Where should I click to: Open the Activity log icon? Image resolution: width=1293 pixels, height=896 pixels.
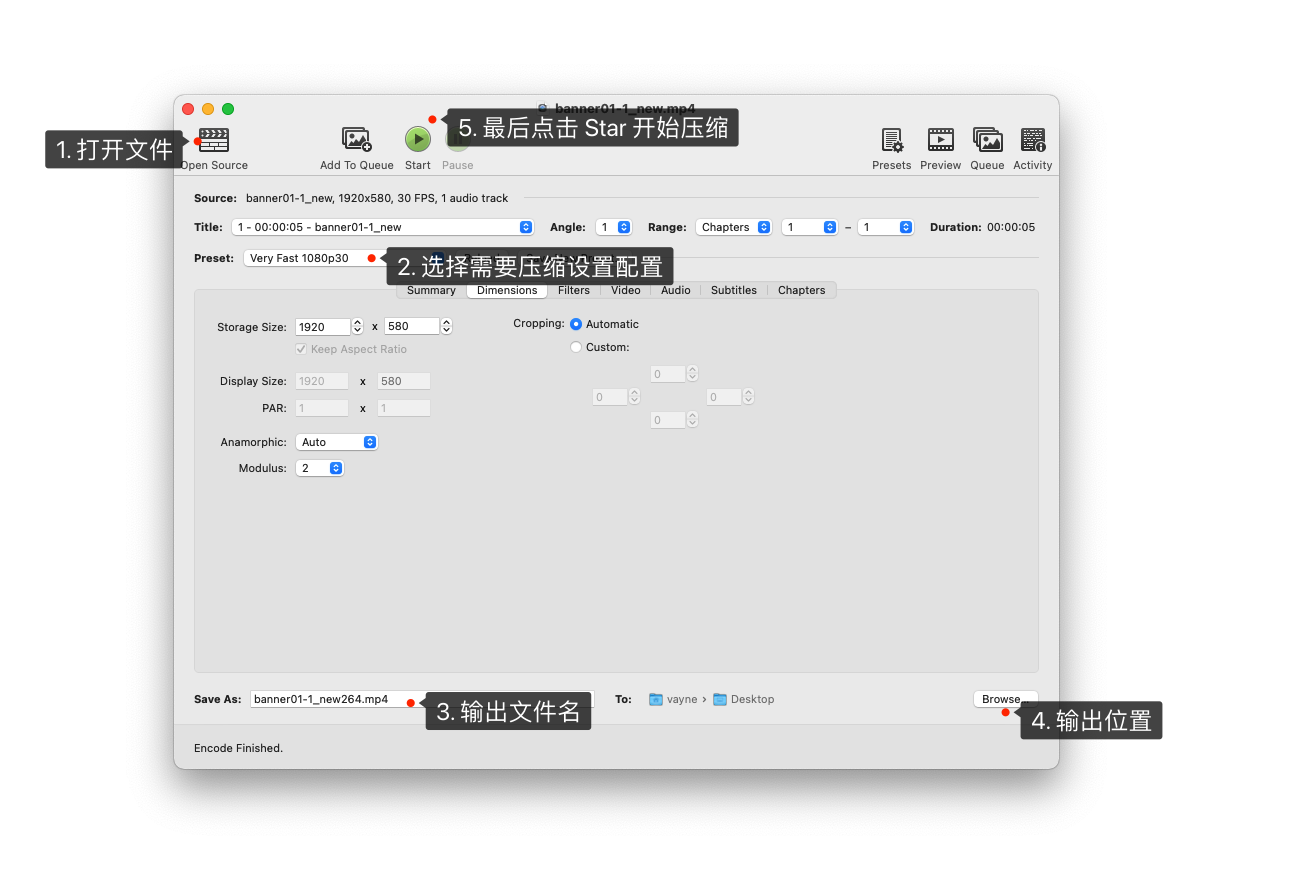(x=1033, y=140)
